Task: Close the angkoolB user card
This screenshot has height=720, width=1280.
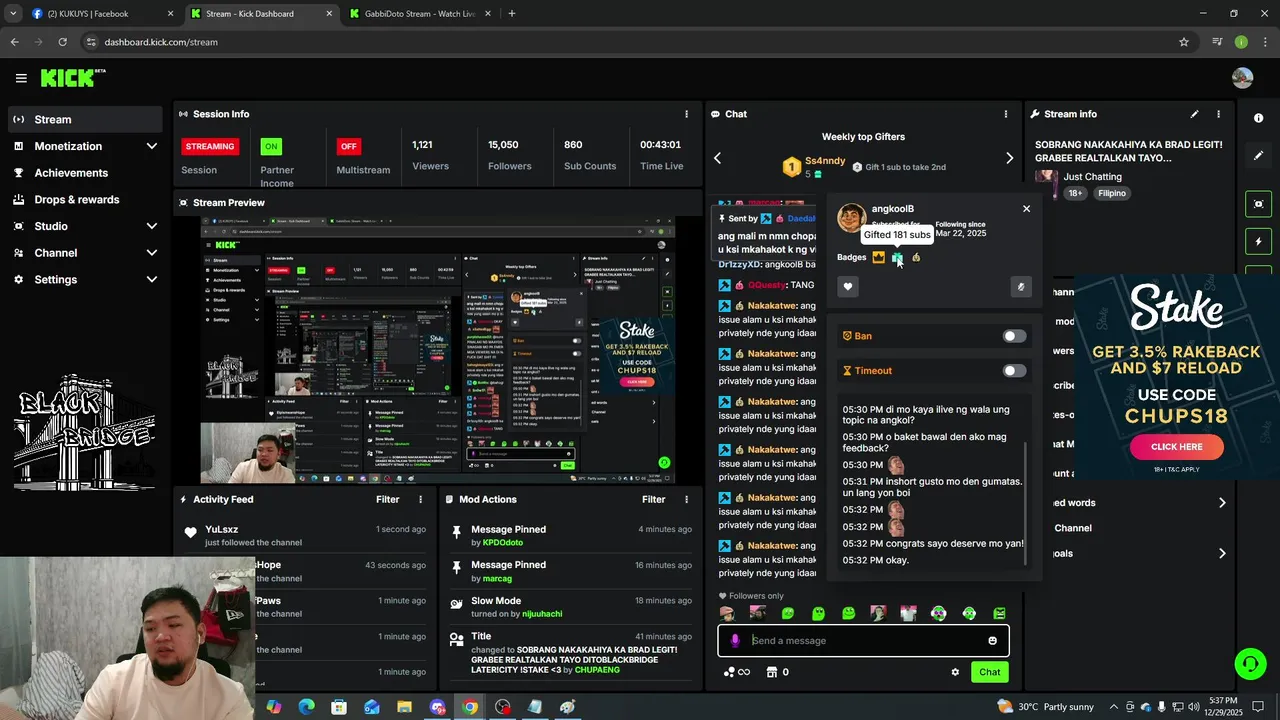Action: coord(1026,209)
